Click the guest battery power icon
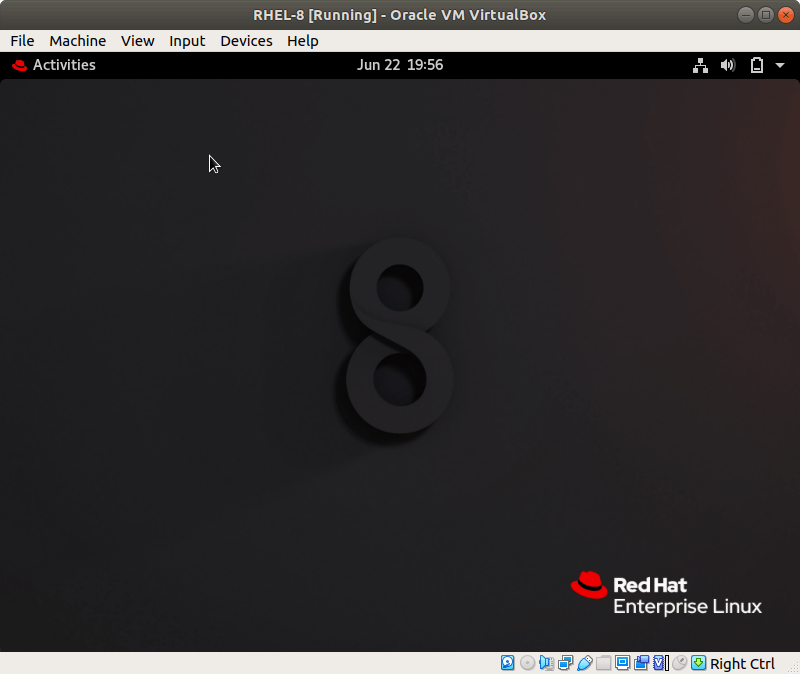 coord(757,65)
